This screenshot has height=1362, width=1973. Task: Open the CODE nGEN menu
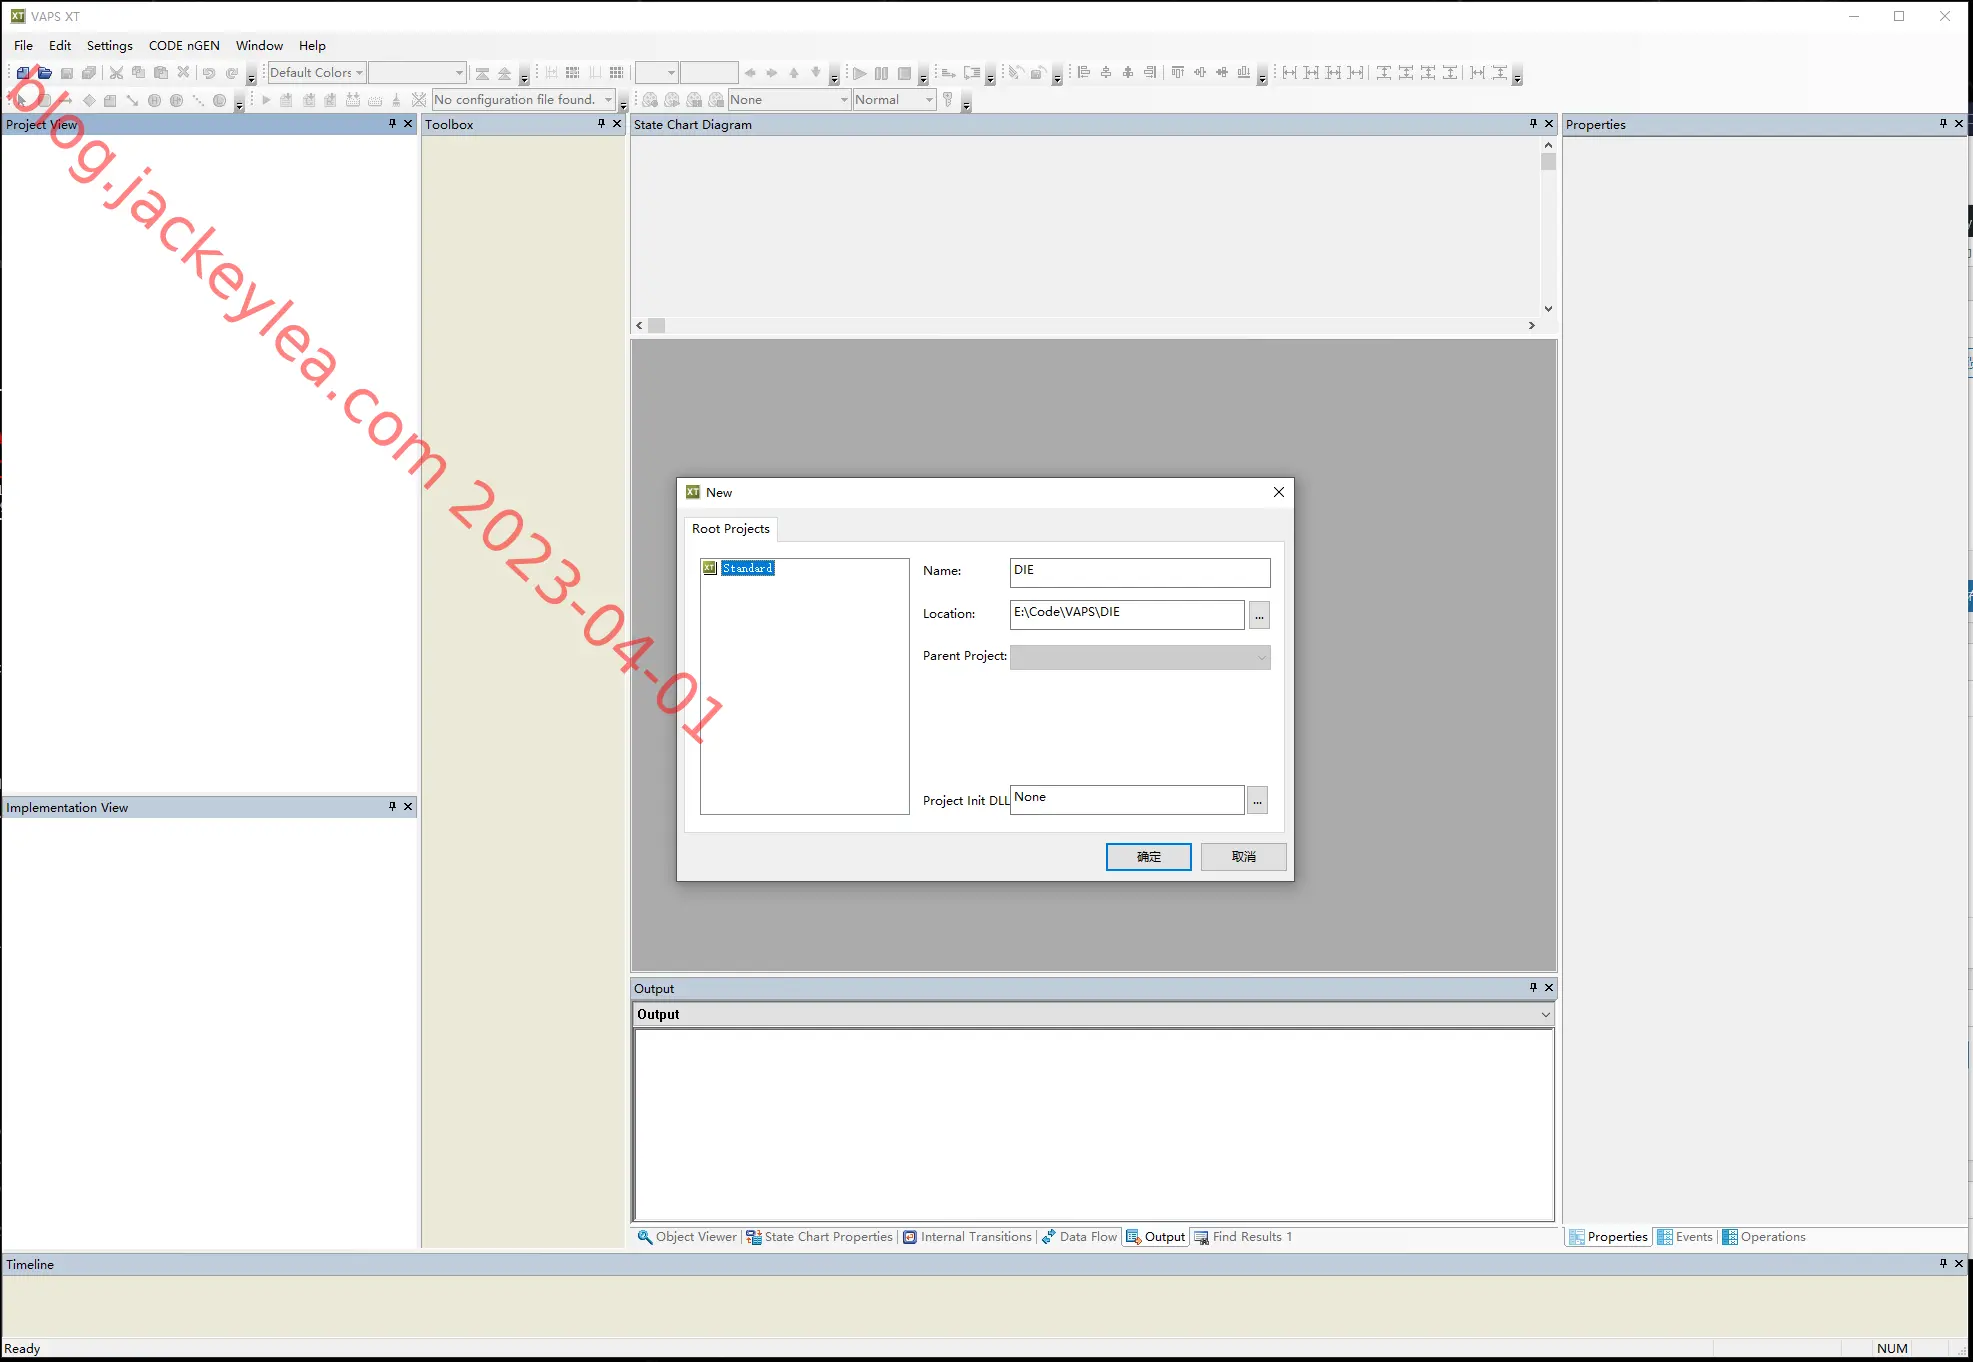tap(184, 45)
